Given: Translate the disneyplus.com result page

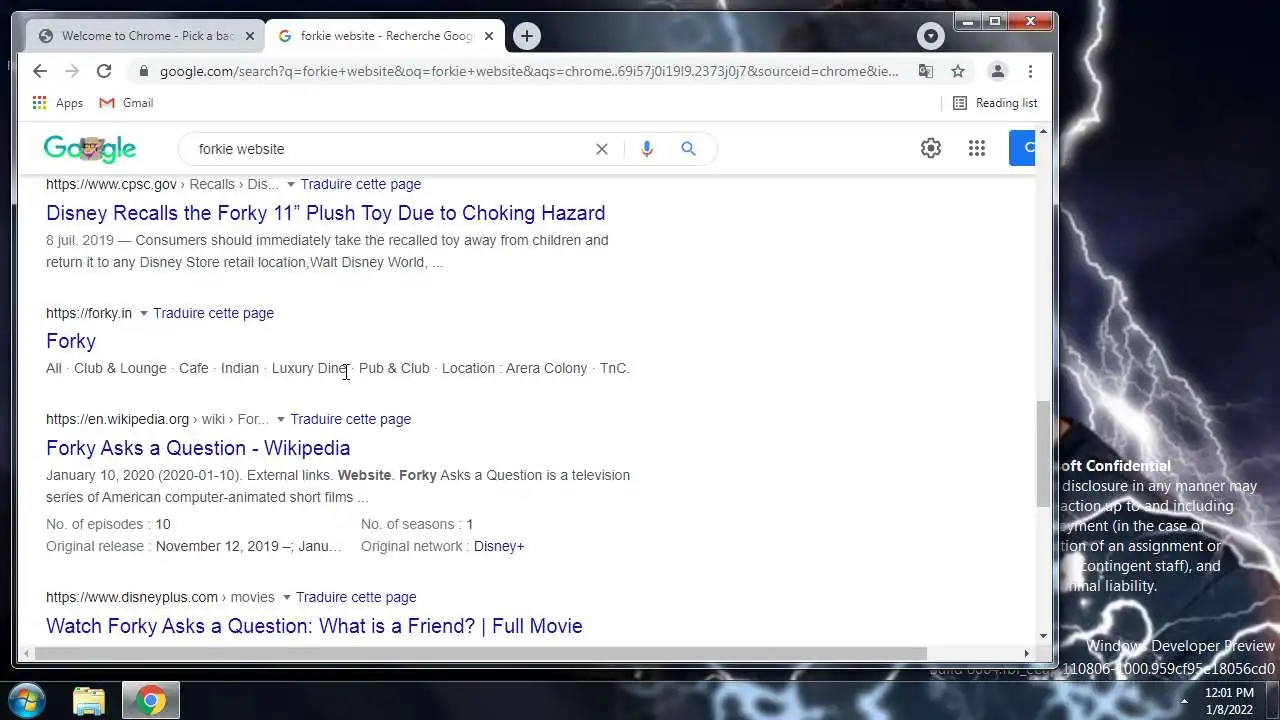Looking at the screenshot, I should pyautogui.click(x=356, y=597).
